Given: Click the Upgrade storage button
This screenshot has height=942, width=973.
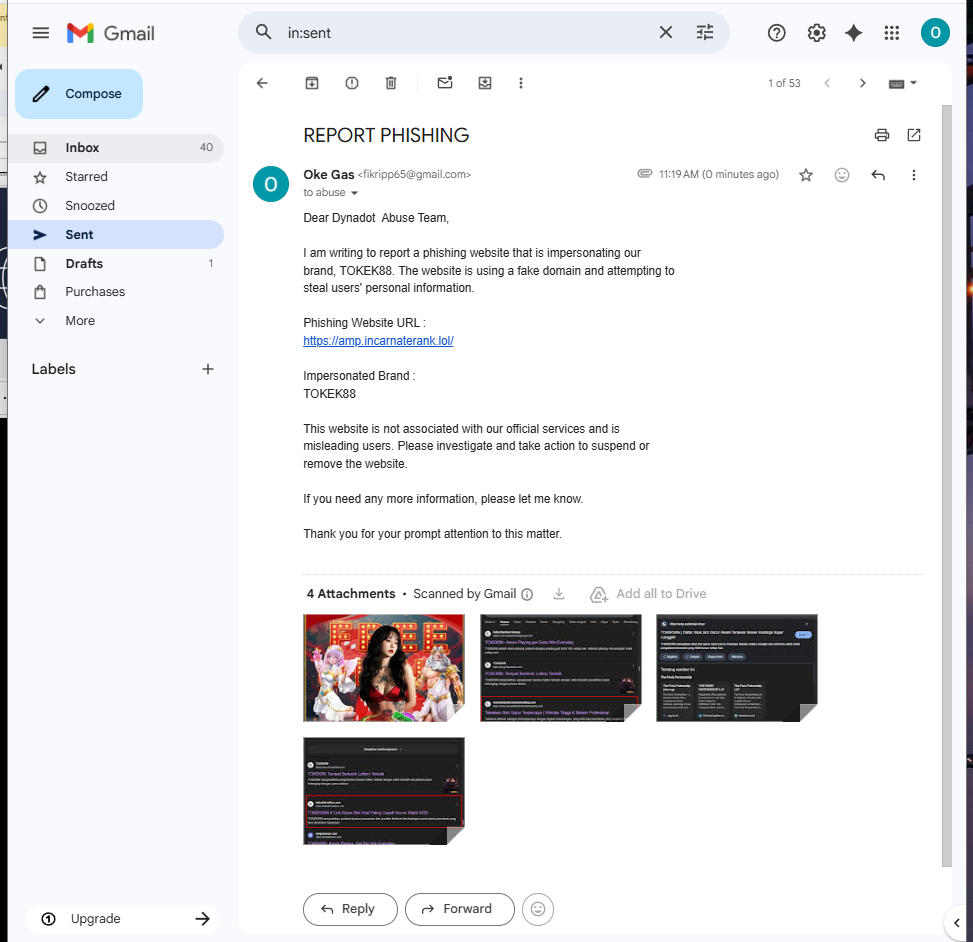Looking at the screenshot, I should coord(123,918).
